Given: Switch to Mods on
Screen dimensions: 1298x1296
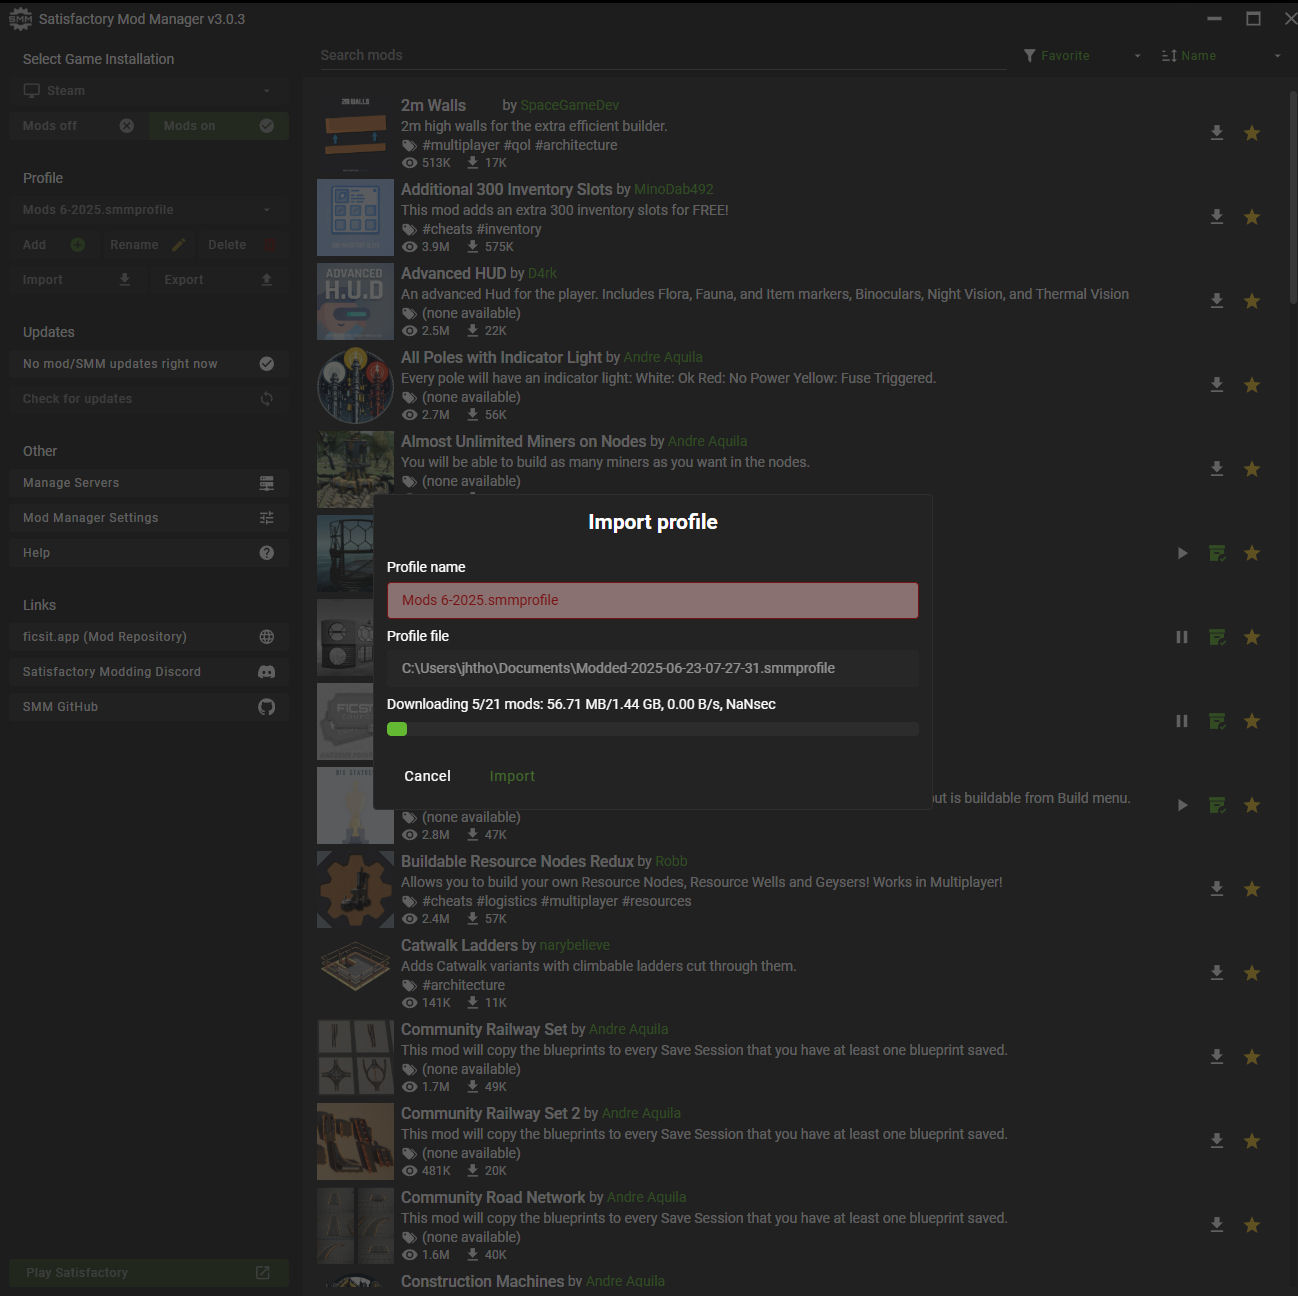Looking at the screenshot, I should (219, 126).
